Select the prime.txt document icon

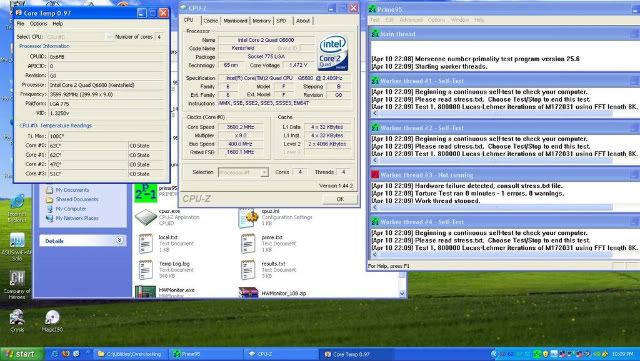pos(248,244)
